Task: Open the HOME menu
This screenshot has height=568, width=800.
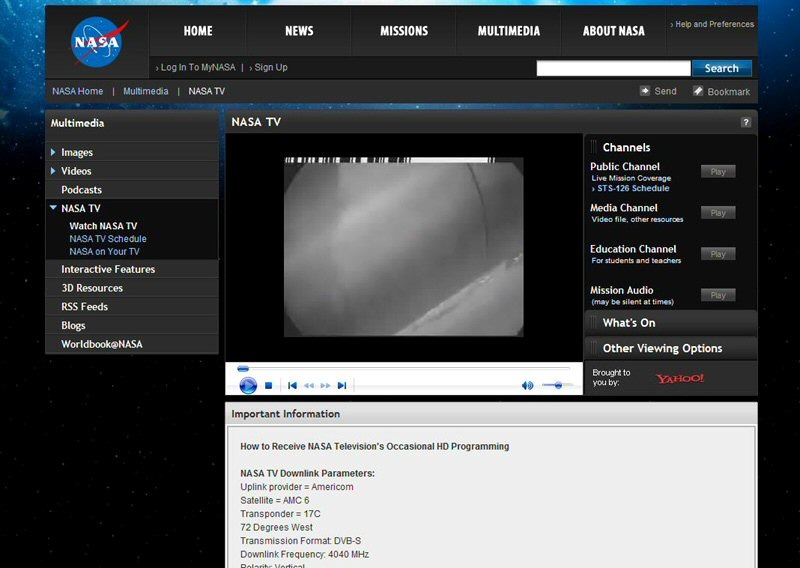Action: coord(198,31)
